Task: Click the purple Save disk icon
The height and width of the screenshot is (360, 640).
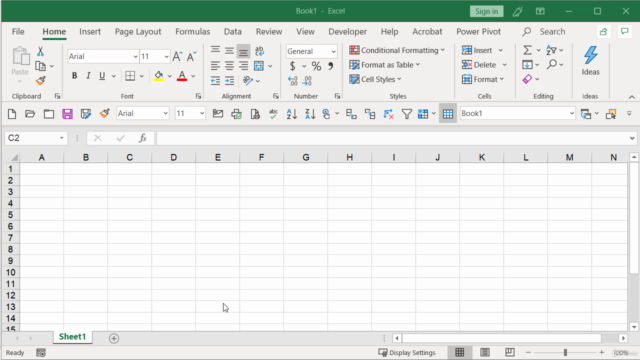Action: pos(67,114)
